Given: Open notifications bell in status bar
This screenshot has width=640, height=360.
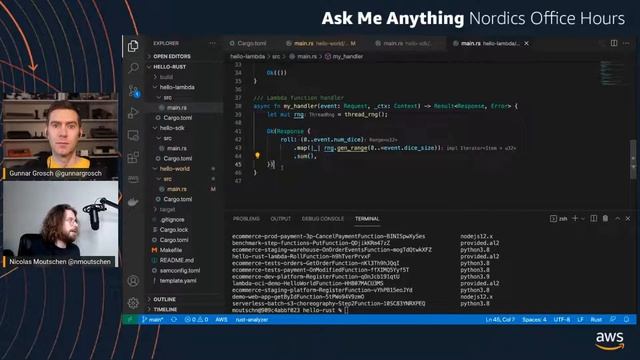Looking at the screenshot, I should point(626,320).
